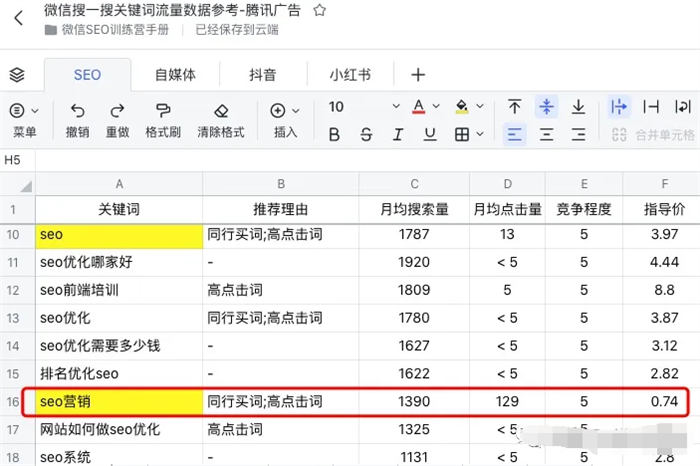Star the document as favorite

pyautogui.click(x=319, y=10)
